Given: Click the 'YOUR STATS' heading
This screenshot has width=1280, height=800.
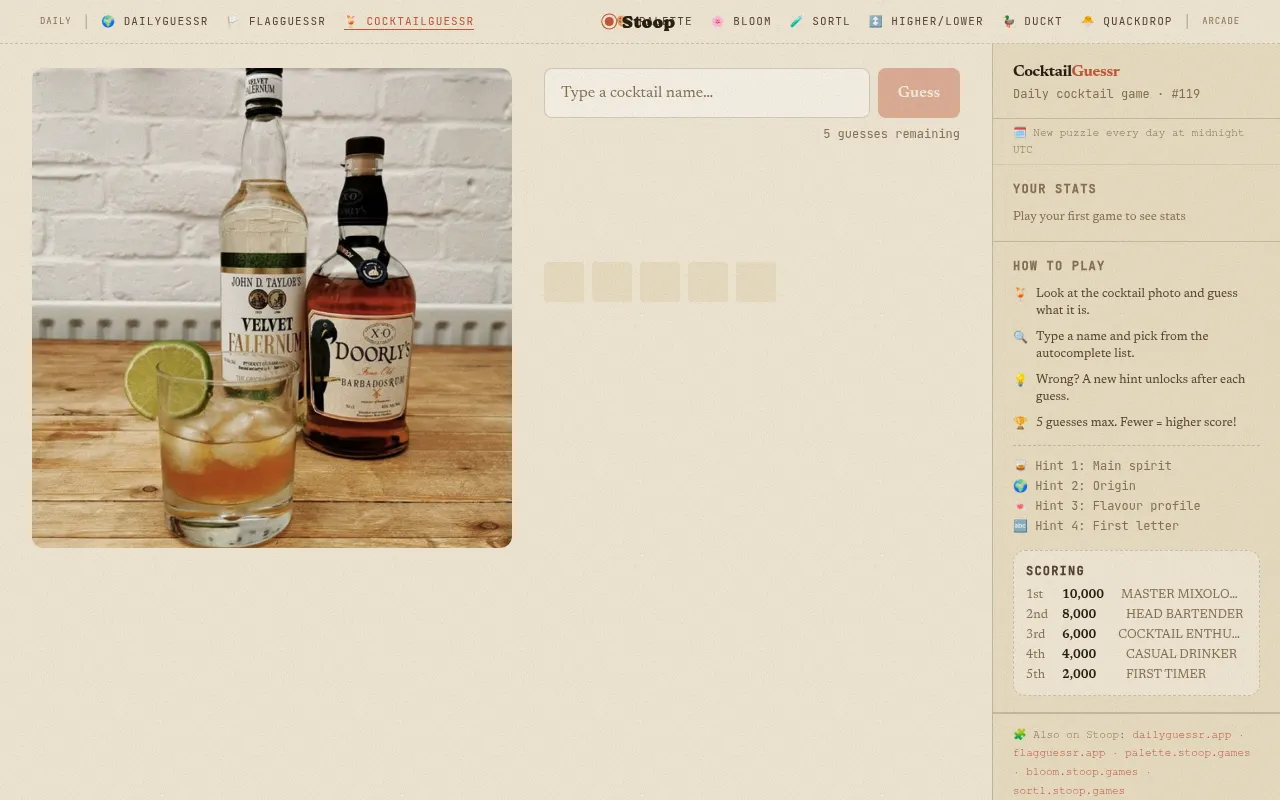Looking at the screenshot, I should (1054, 189).
